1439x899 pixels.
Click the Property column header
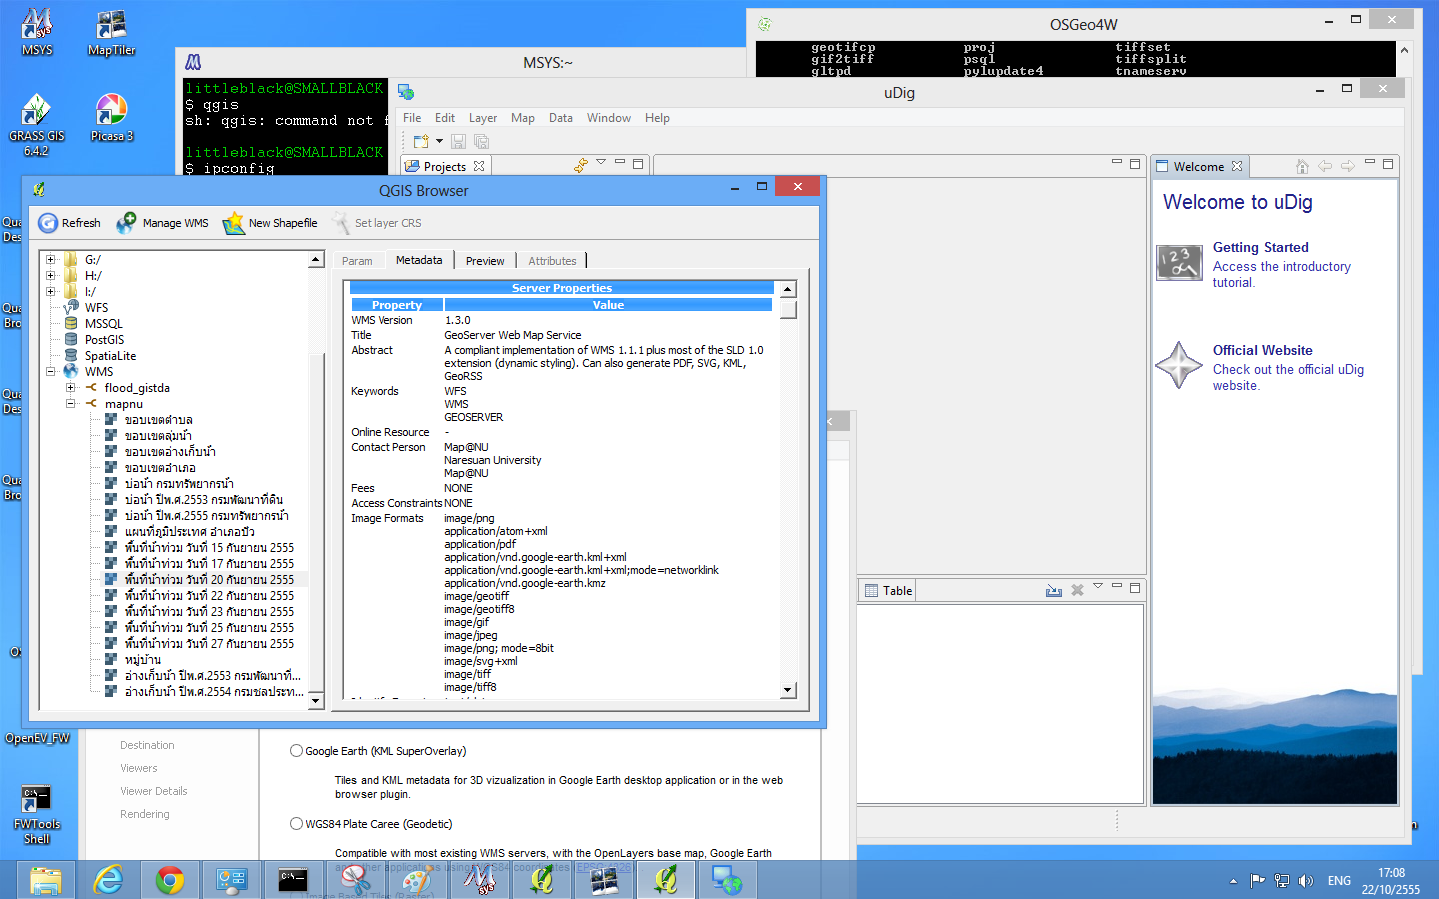[x=397, y=305]
